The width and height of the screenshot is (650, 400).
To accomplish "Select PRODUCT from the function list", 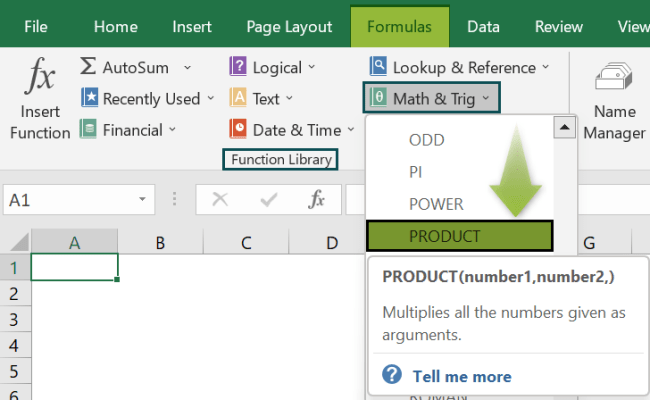I will click(x=459, y=236).
